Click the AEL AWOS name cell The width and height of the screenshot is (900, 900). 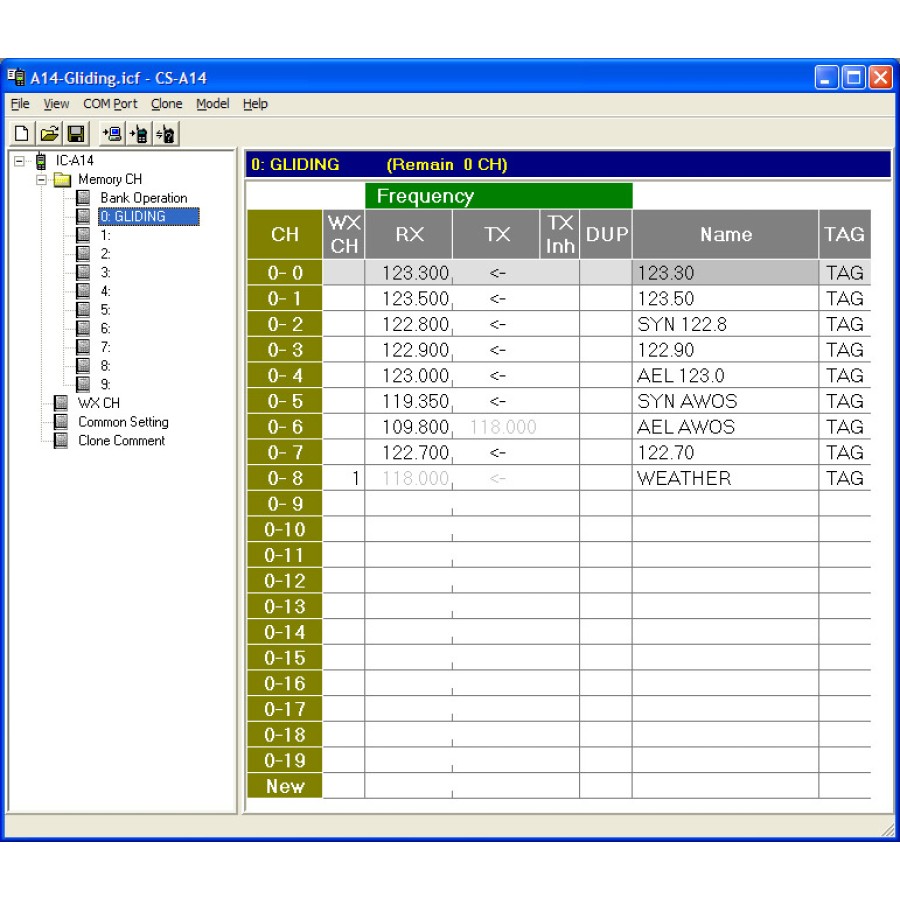pyautogui.click(x=726, y=427)
